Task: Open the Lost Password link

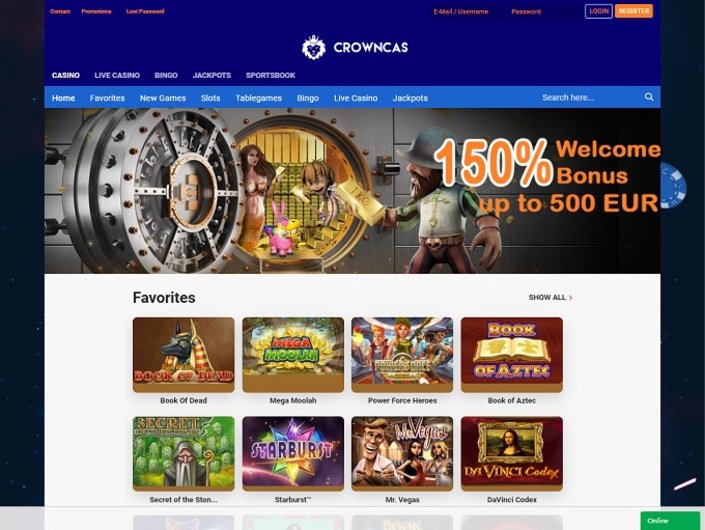Action: (145, 11)
